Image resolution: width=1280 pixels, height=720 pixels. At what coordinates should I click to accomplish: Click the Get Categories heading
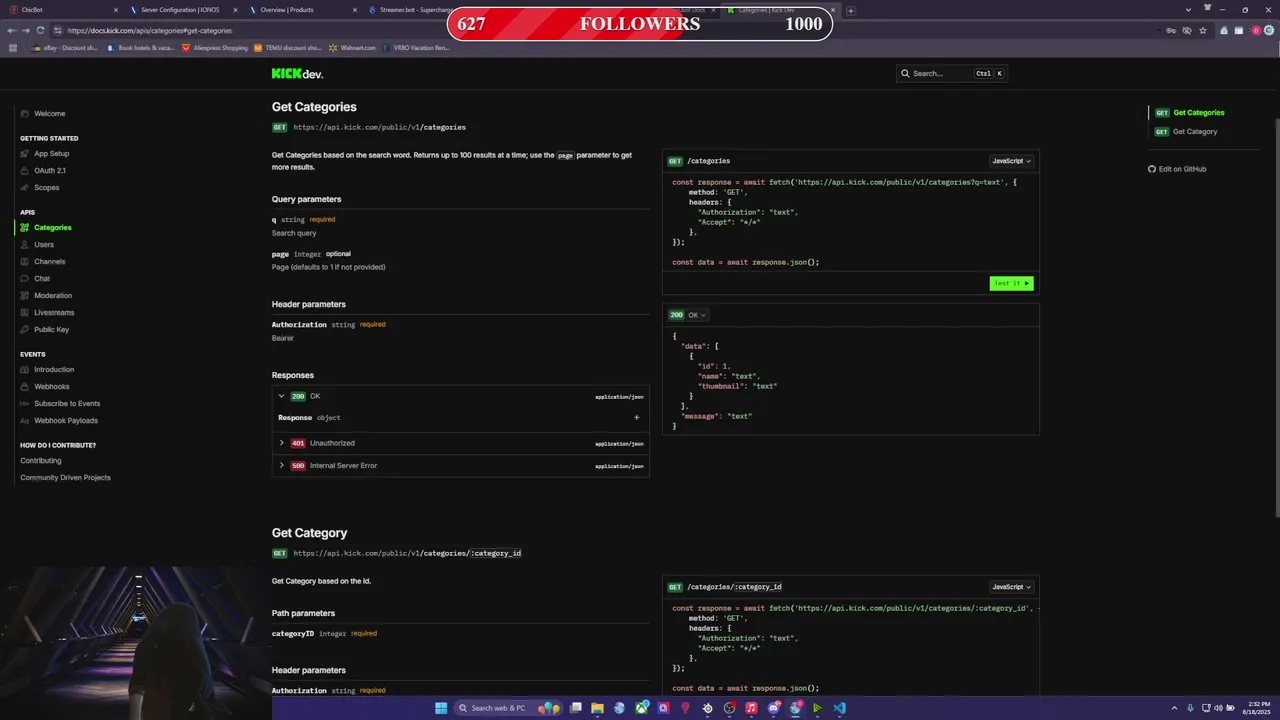tap(314, 107)
